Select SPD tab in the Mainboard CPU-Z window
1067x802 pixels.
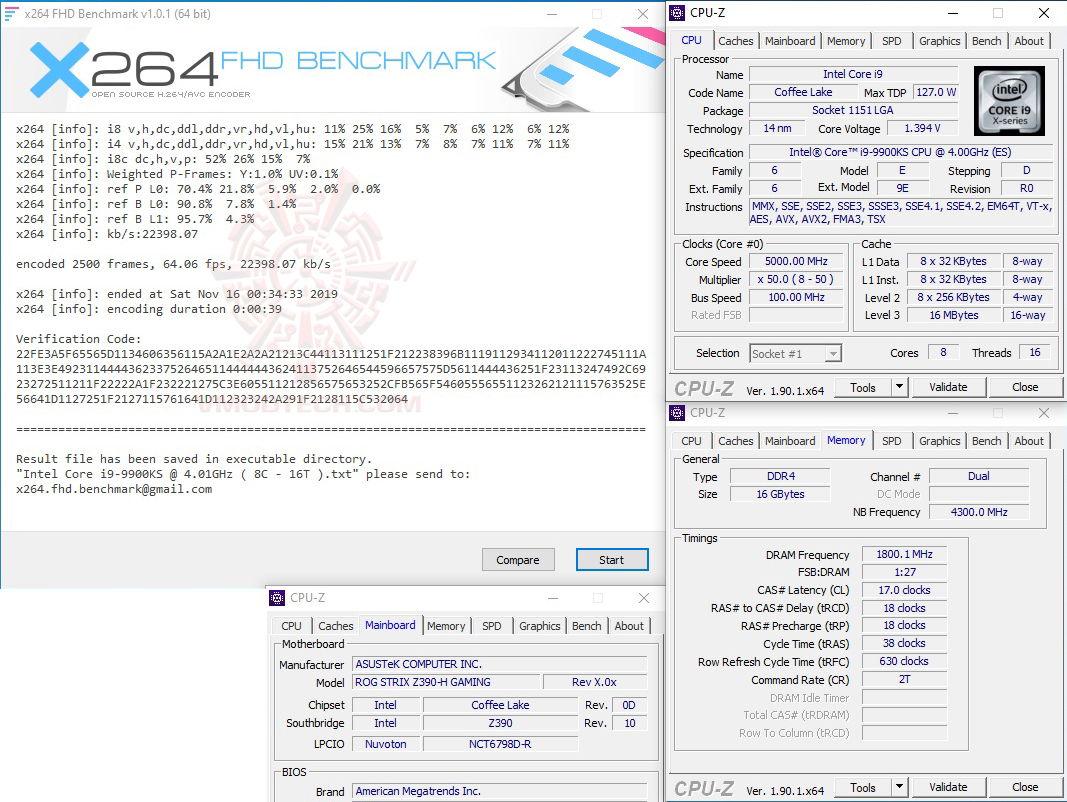pos(491,626)
